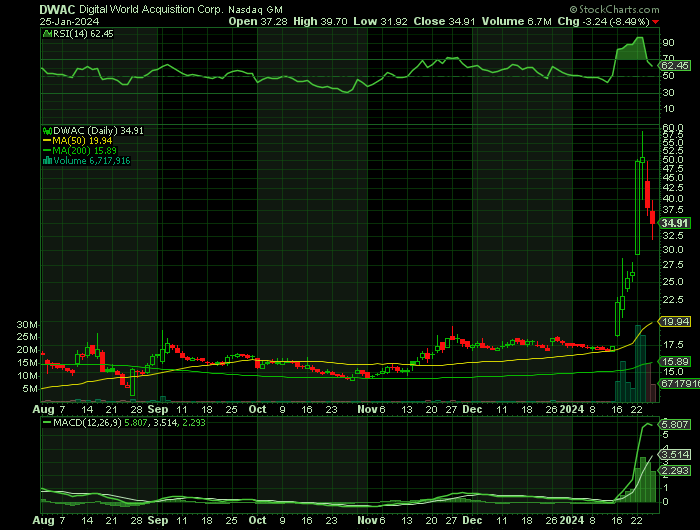Image resolution: width=700 pixels, height=530 pixels.
Task: Click the Volume 6.7M header value
Action: tap(516, 21)
